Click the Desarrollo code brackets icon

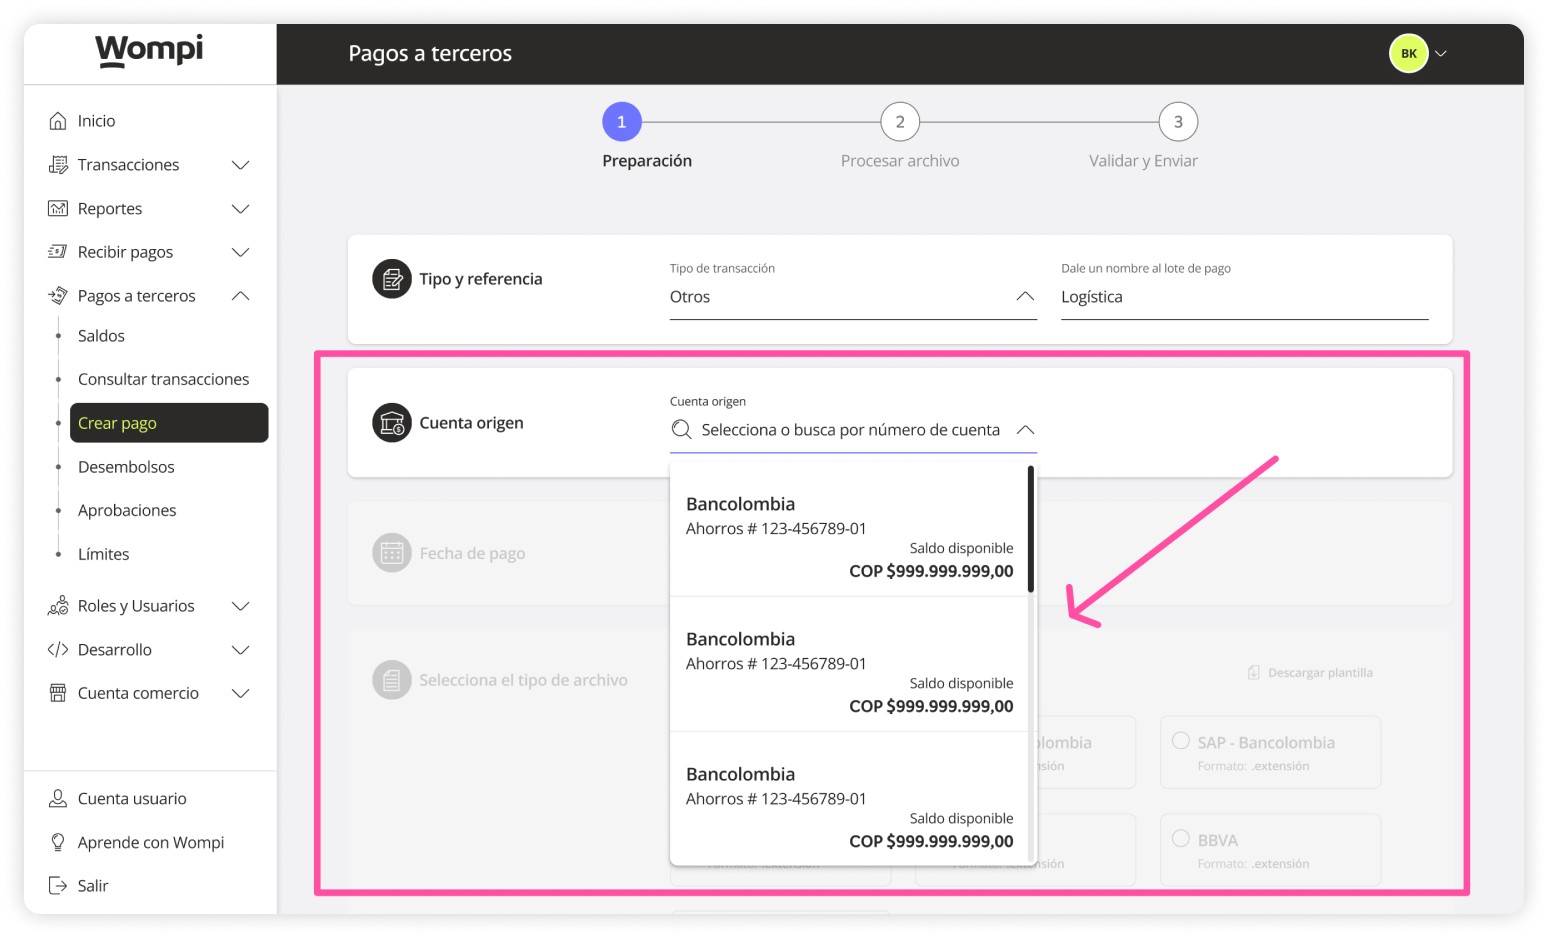coord(58,650)
